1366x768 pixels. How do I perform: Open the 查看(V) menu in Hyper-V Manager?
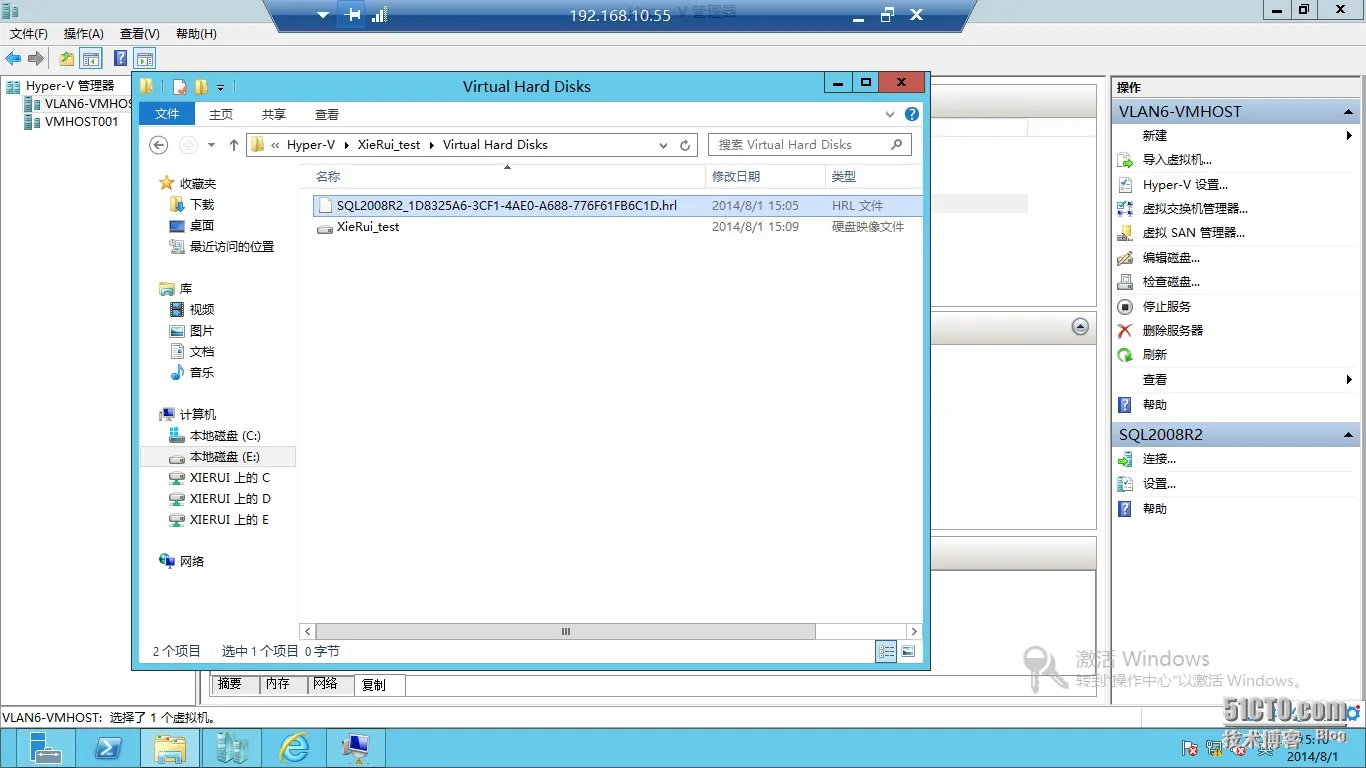pyautogui.click(x=140, y=34)
